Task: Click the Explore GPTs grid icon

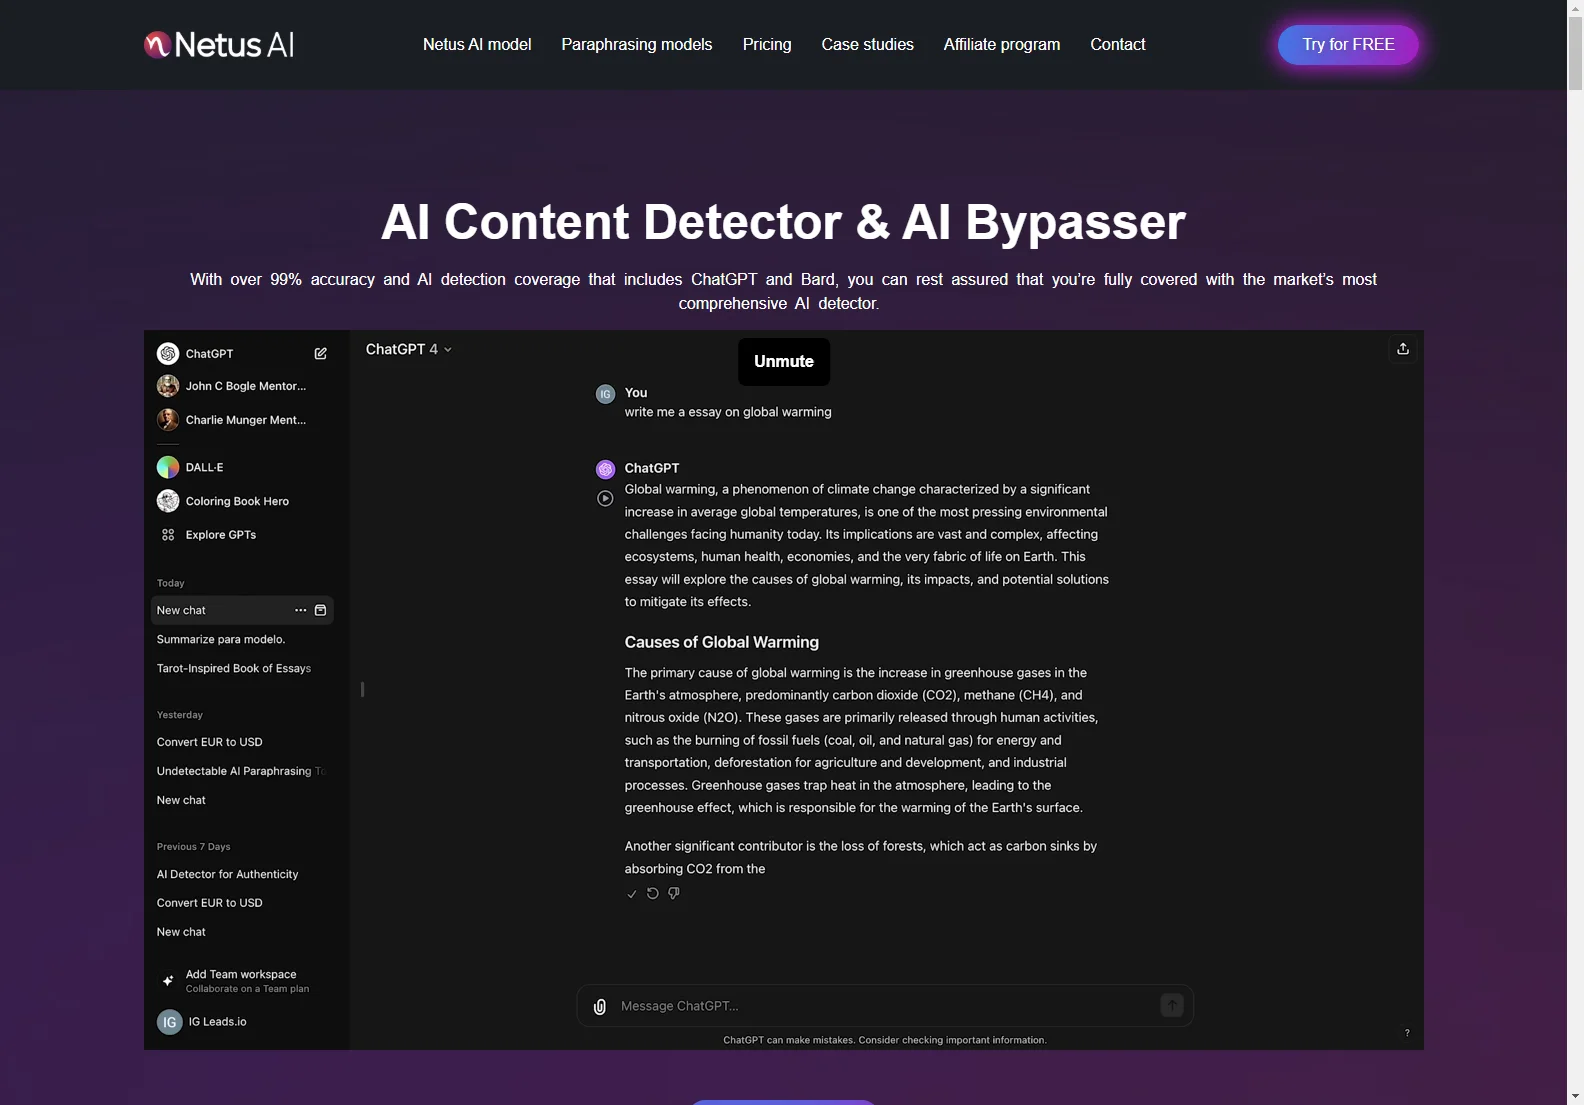Action: point(168,535)
